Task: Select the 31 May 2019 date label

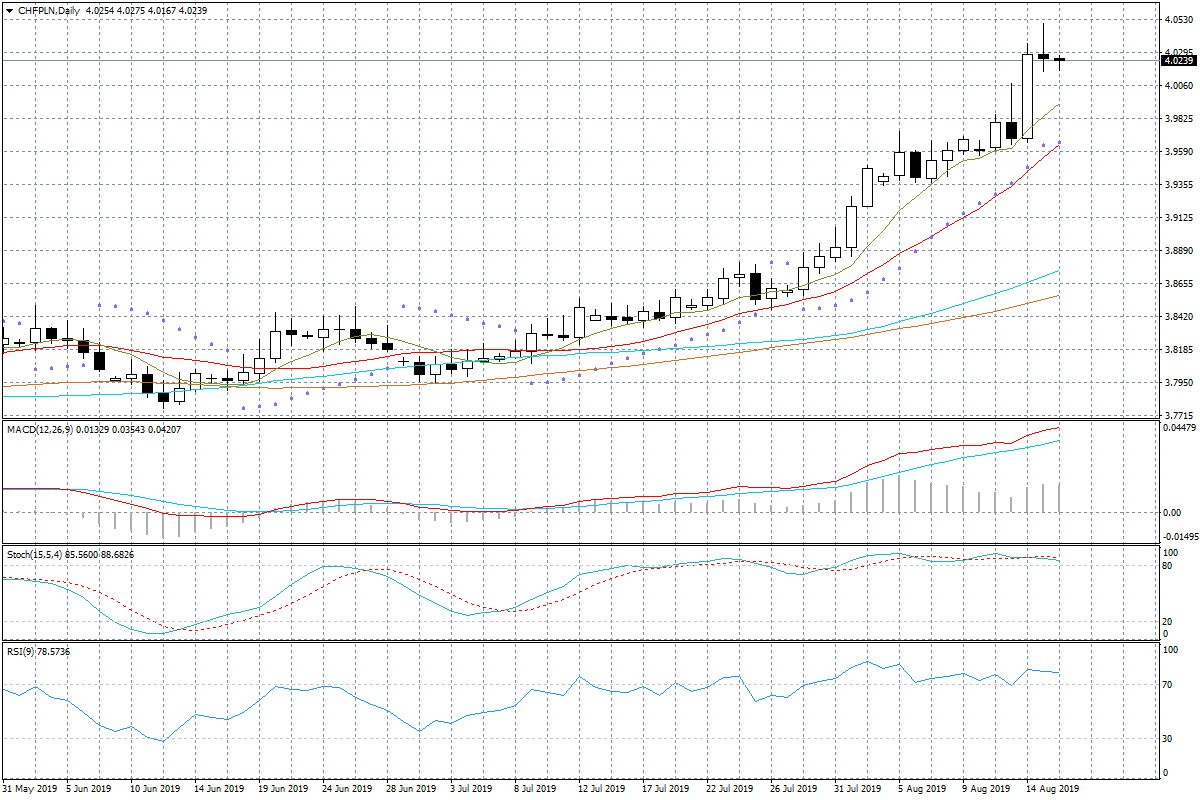Action: pyautogui.click(x=30, y=789)
